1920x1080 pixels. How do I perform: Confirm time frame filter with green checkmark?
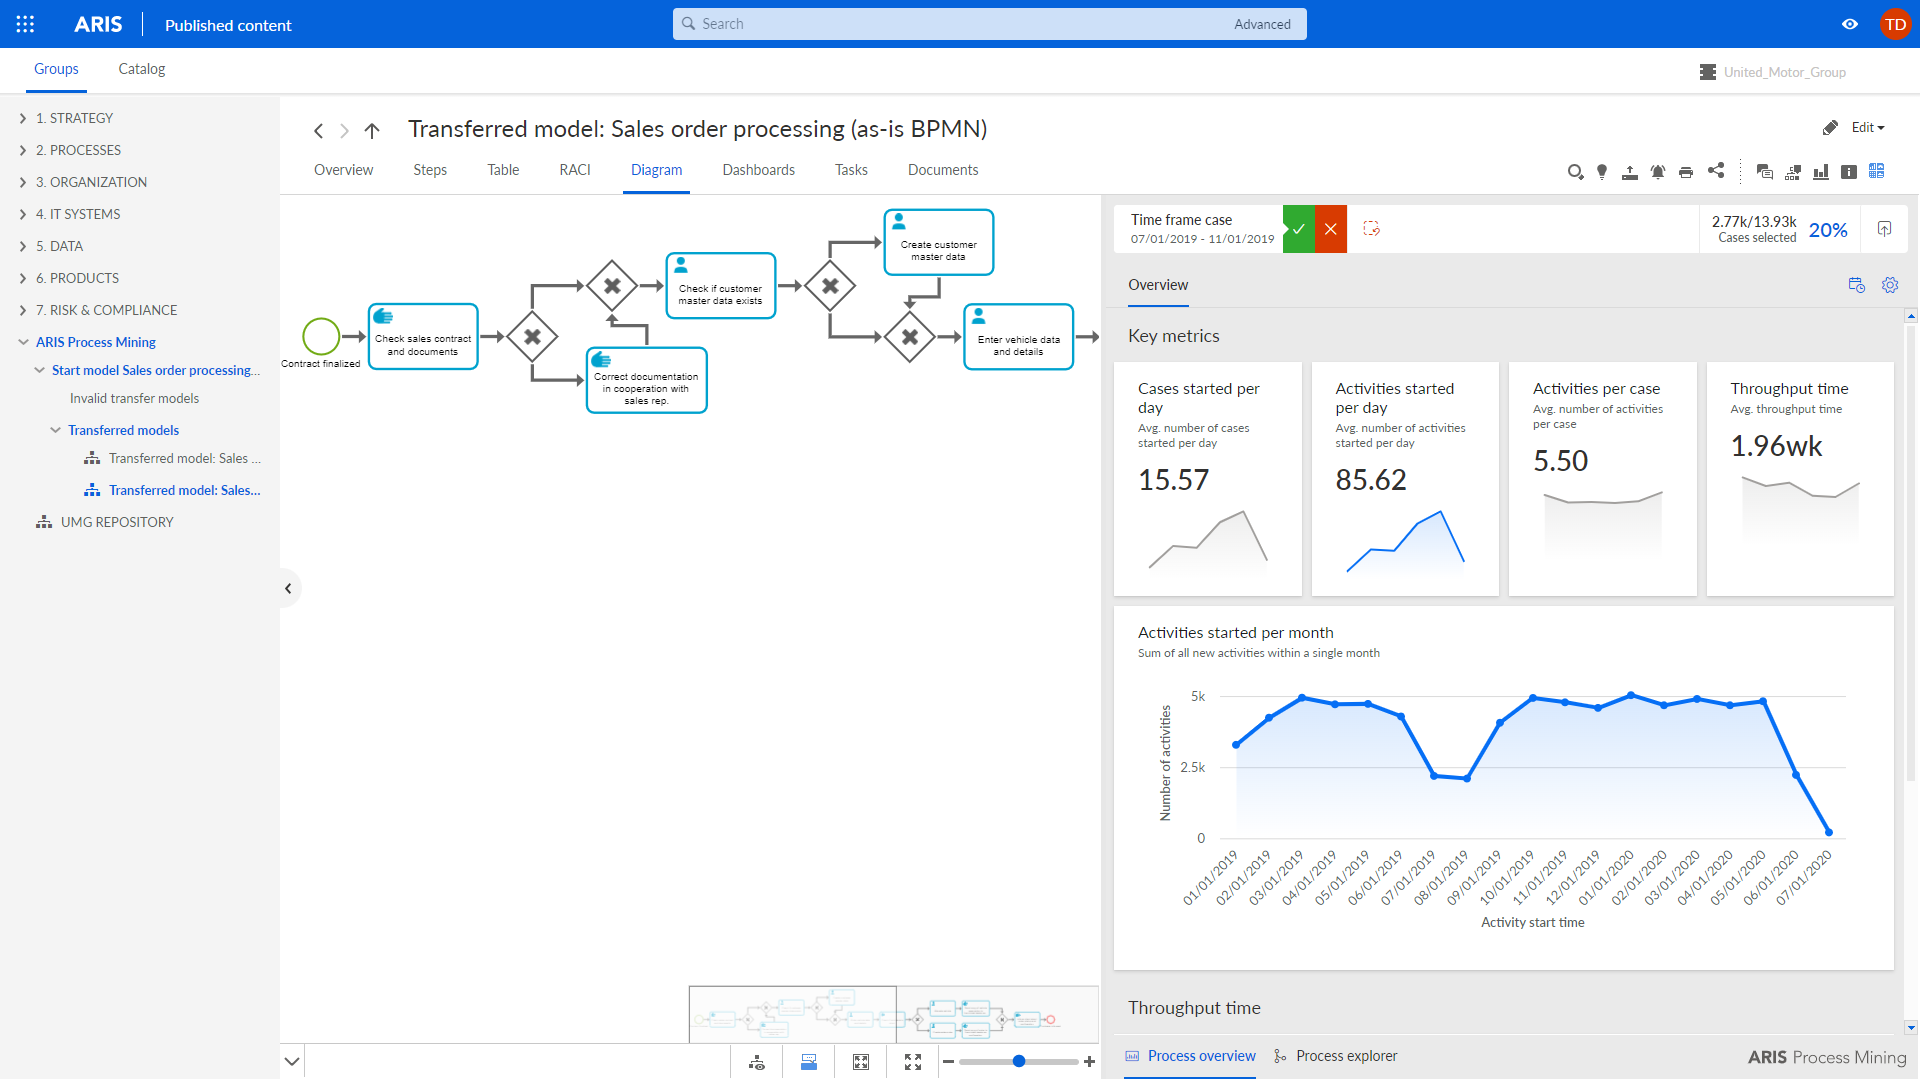(x=1299, y=229)
